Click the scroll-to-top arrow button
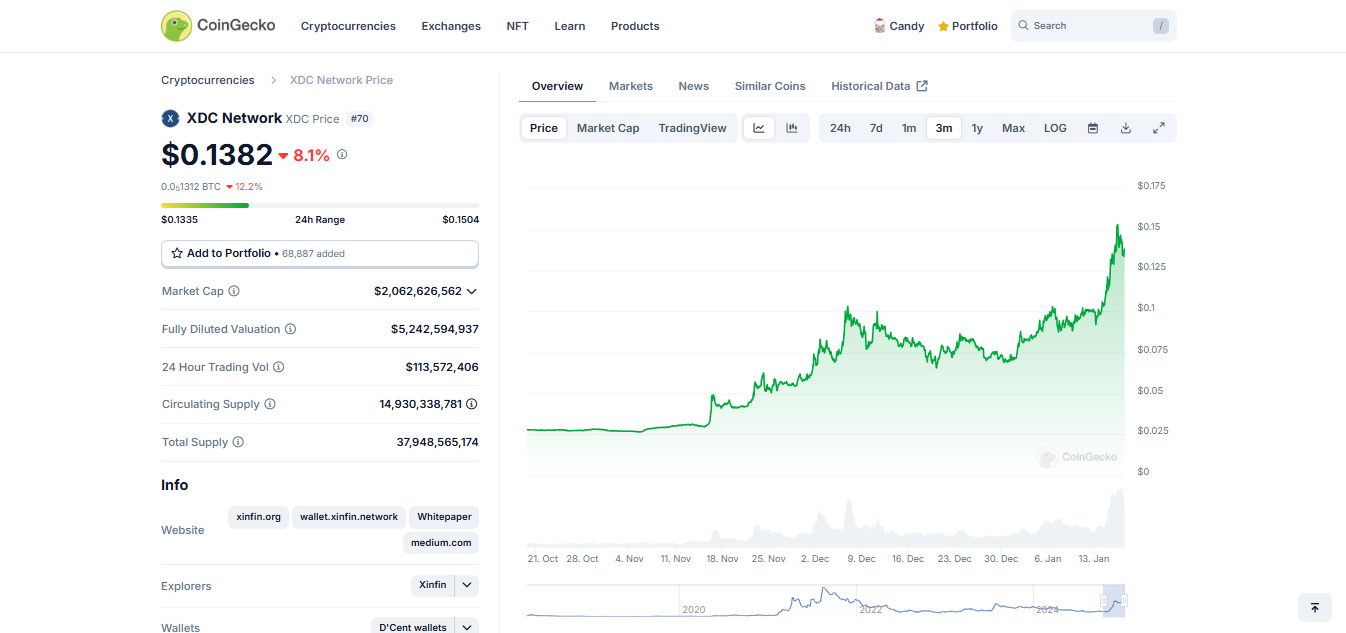The image size is (1346, 633). [x=1314, y=608]
